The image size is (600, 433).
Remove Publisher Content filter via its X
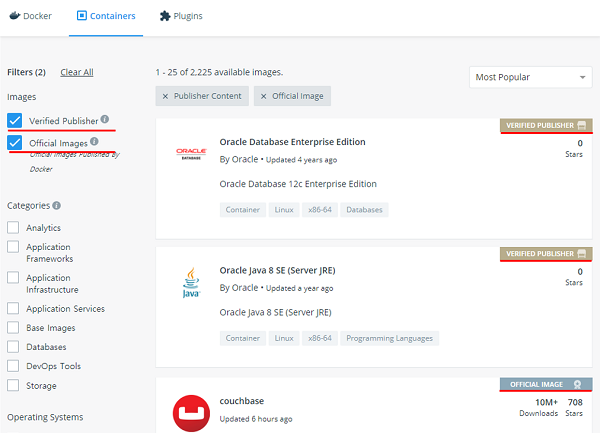pos(165,96)
